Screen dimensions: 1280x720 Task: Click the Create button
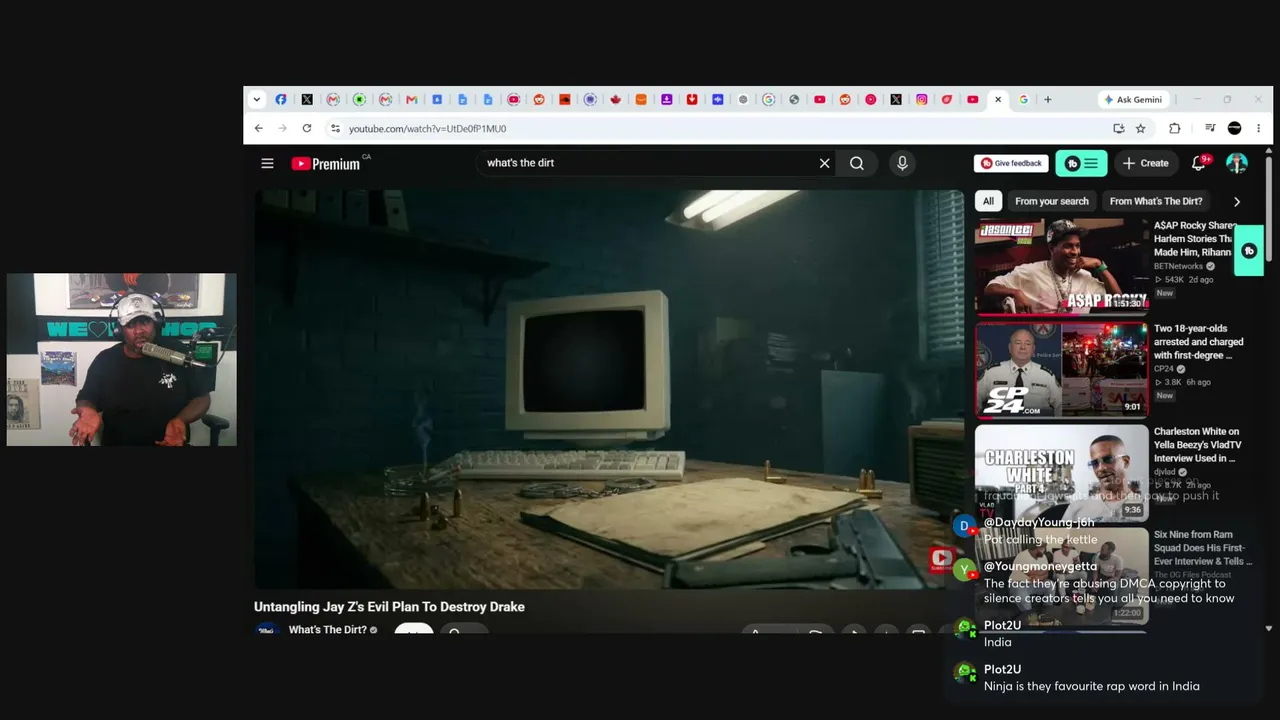coord(1145,163)
